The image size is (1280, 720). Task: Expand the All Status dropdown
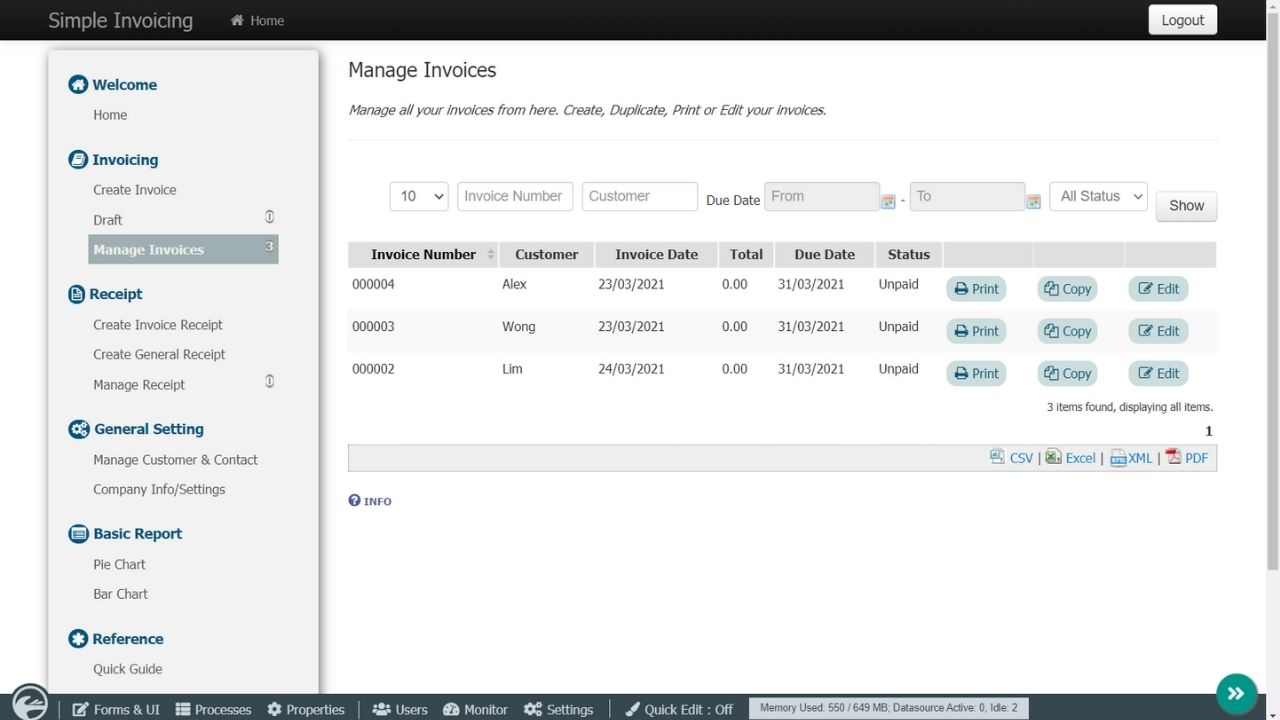(x=1098, y=196)
